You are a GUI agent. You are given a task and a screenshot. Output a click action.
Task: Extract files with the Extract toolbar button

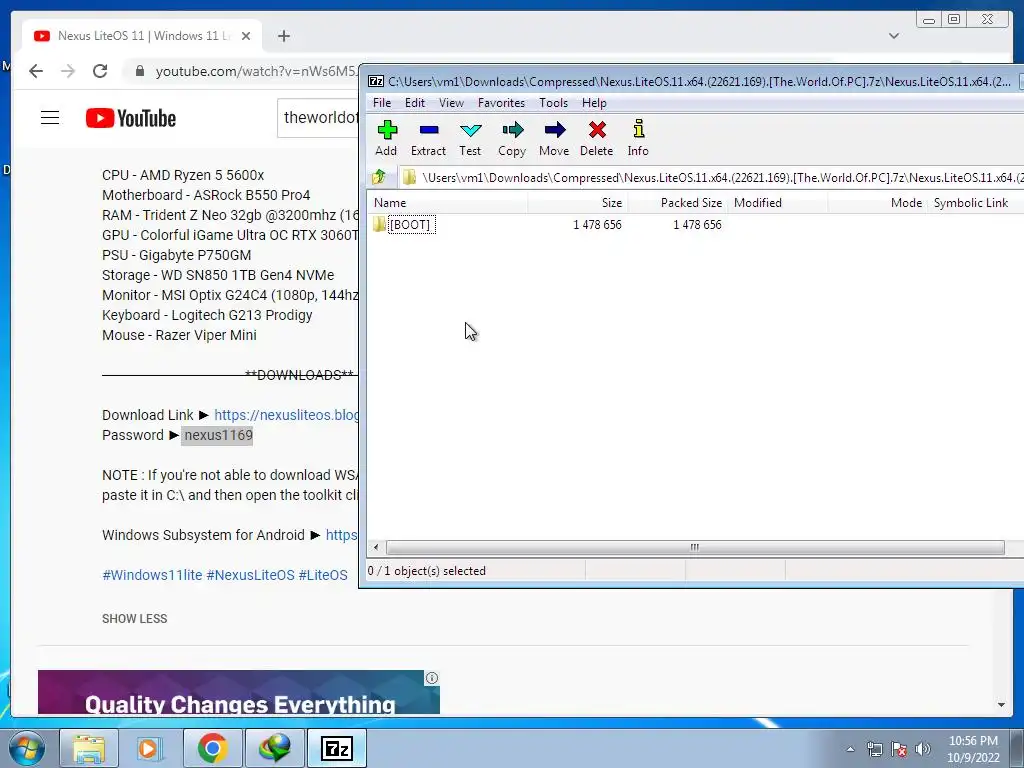click(428, 138)
